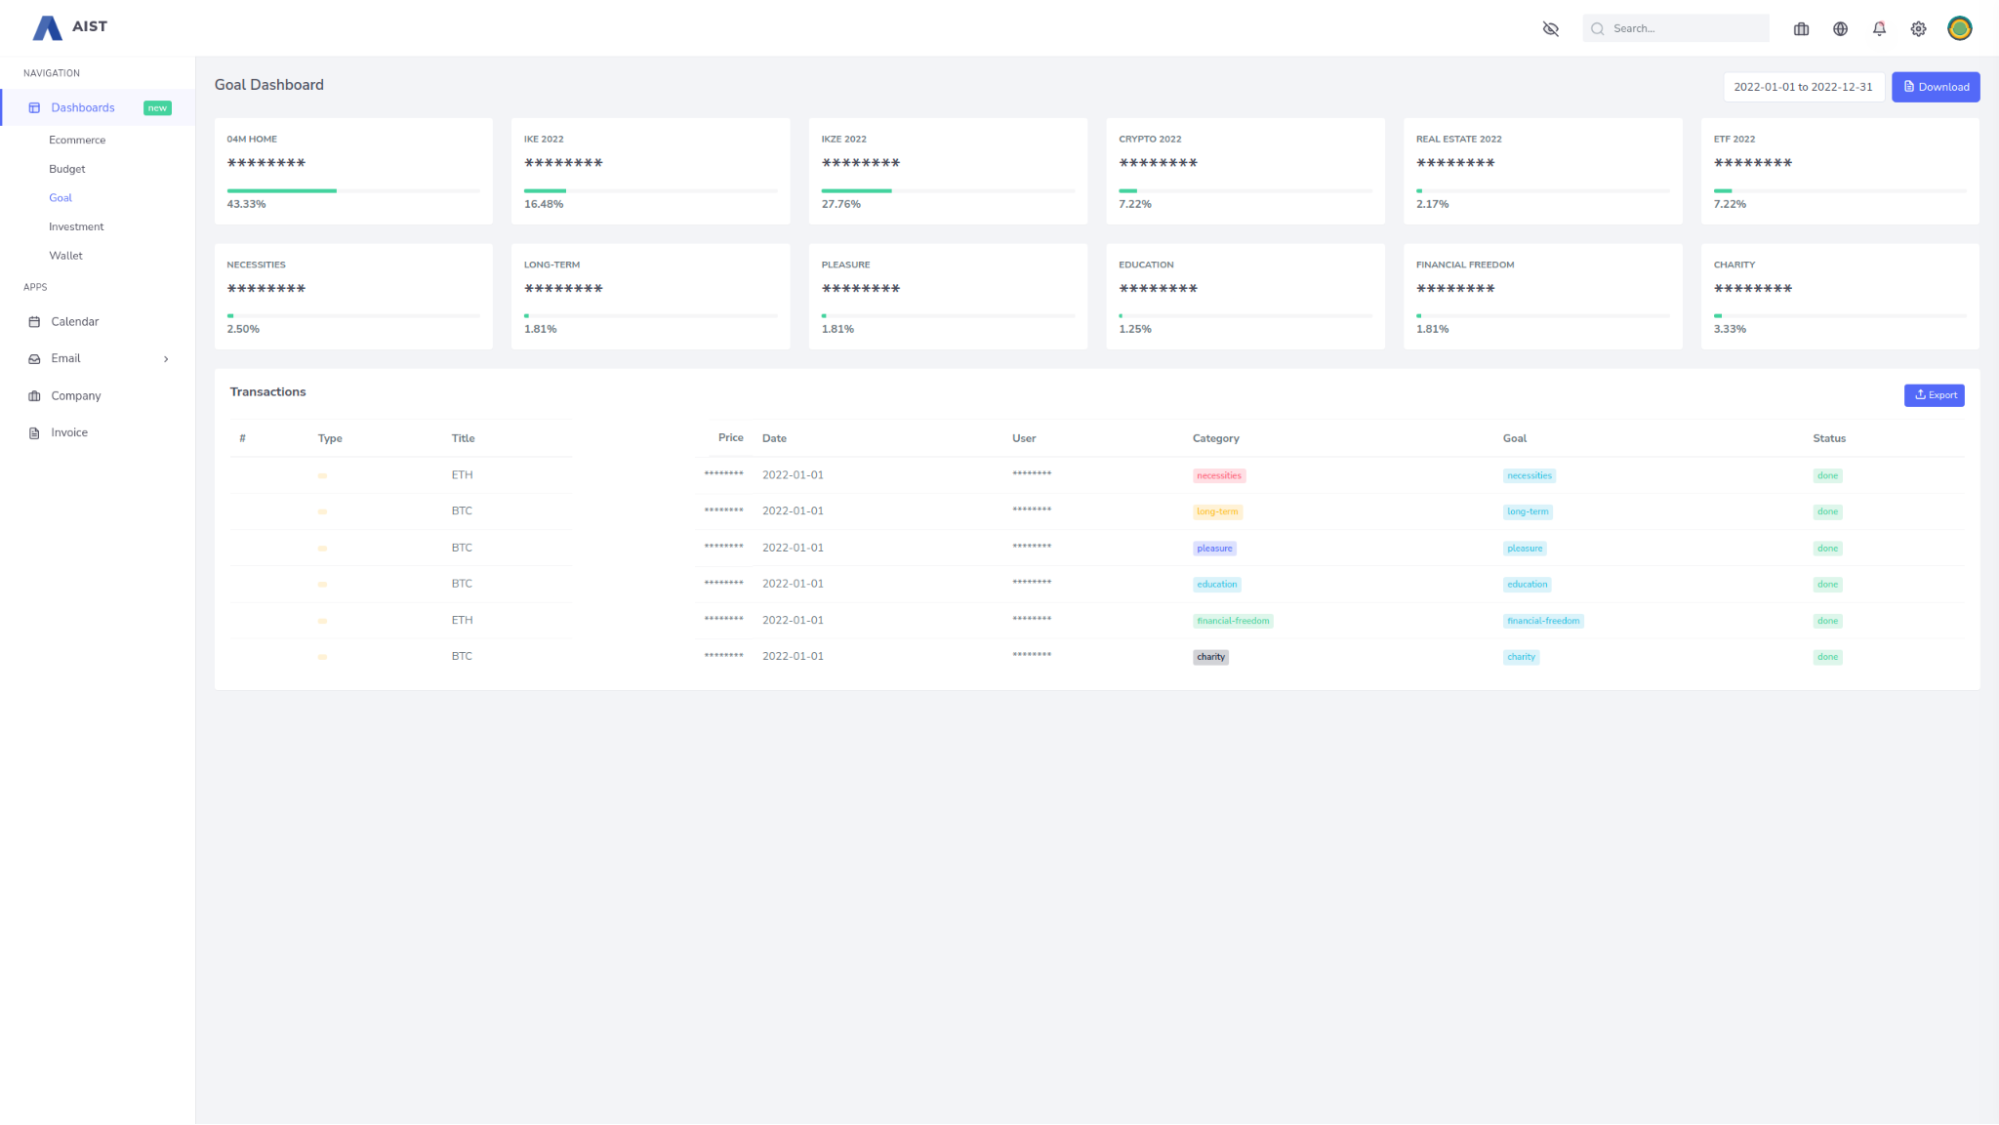This screenshot has width=1999, height=1125.
Task: Click the LONG-TERM card title
Action: coord(552,265)
